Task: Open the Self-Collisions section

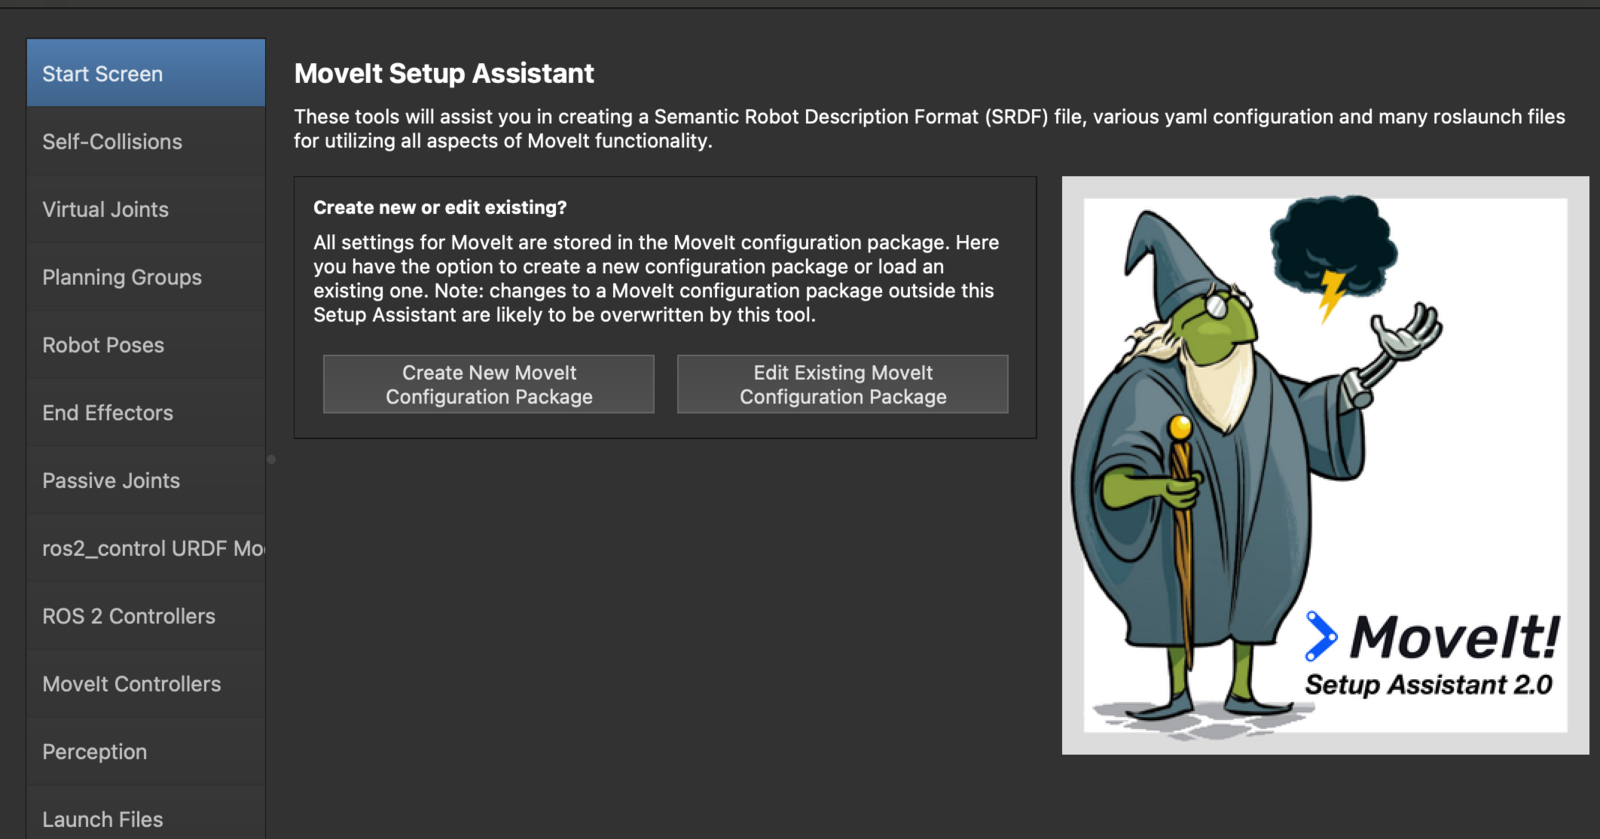Action: (x=146, y=141)
